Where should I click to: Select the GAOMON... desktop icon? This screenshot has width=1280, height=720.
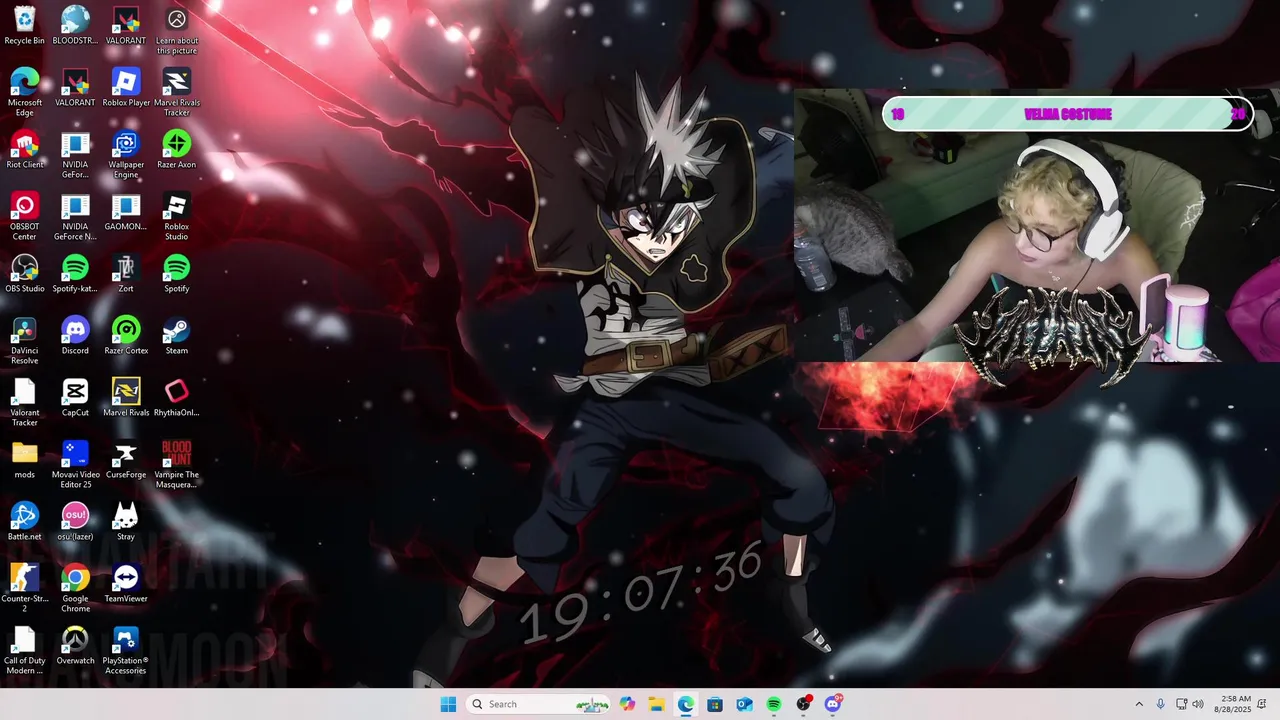126,212
